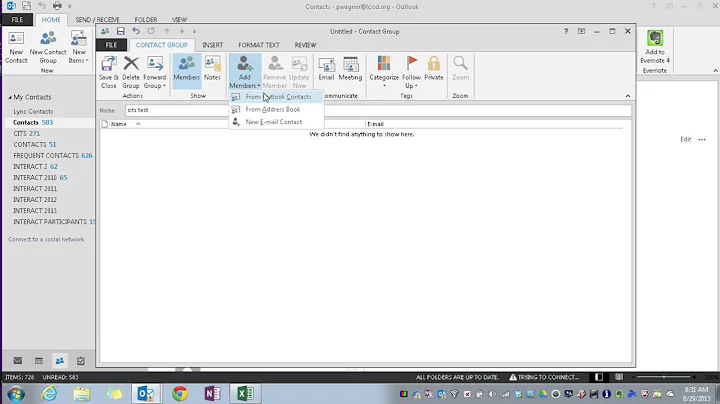Screen dimensions: 720x404
Task: Open the Categorize dropdown
Action: pos(384,72)
